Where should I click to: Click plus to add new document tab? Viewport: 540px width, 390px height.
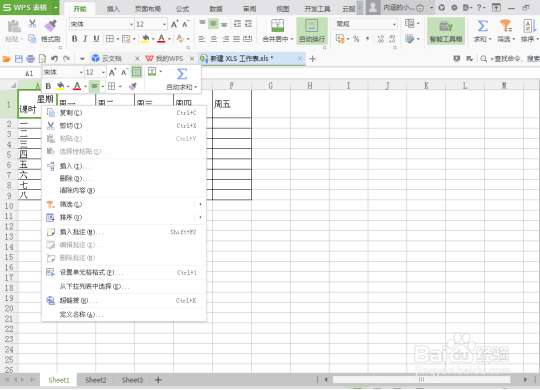(312, 59)
